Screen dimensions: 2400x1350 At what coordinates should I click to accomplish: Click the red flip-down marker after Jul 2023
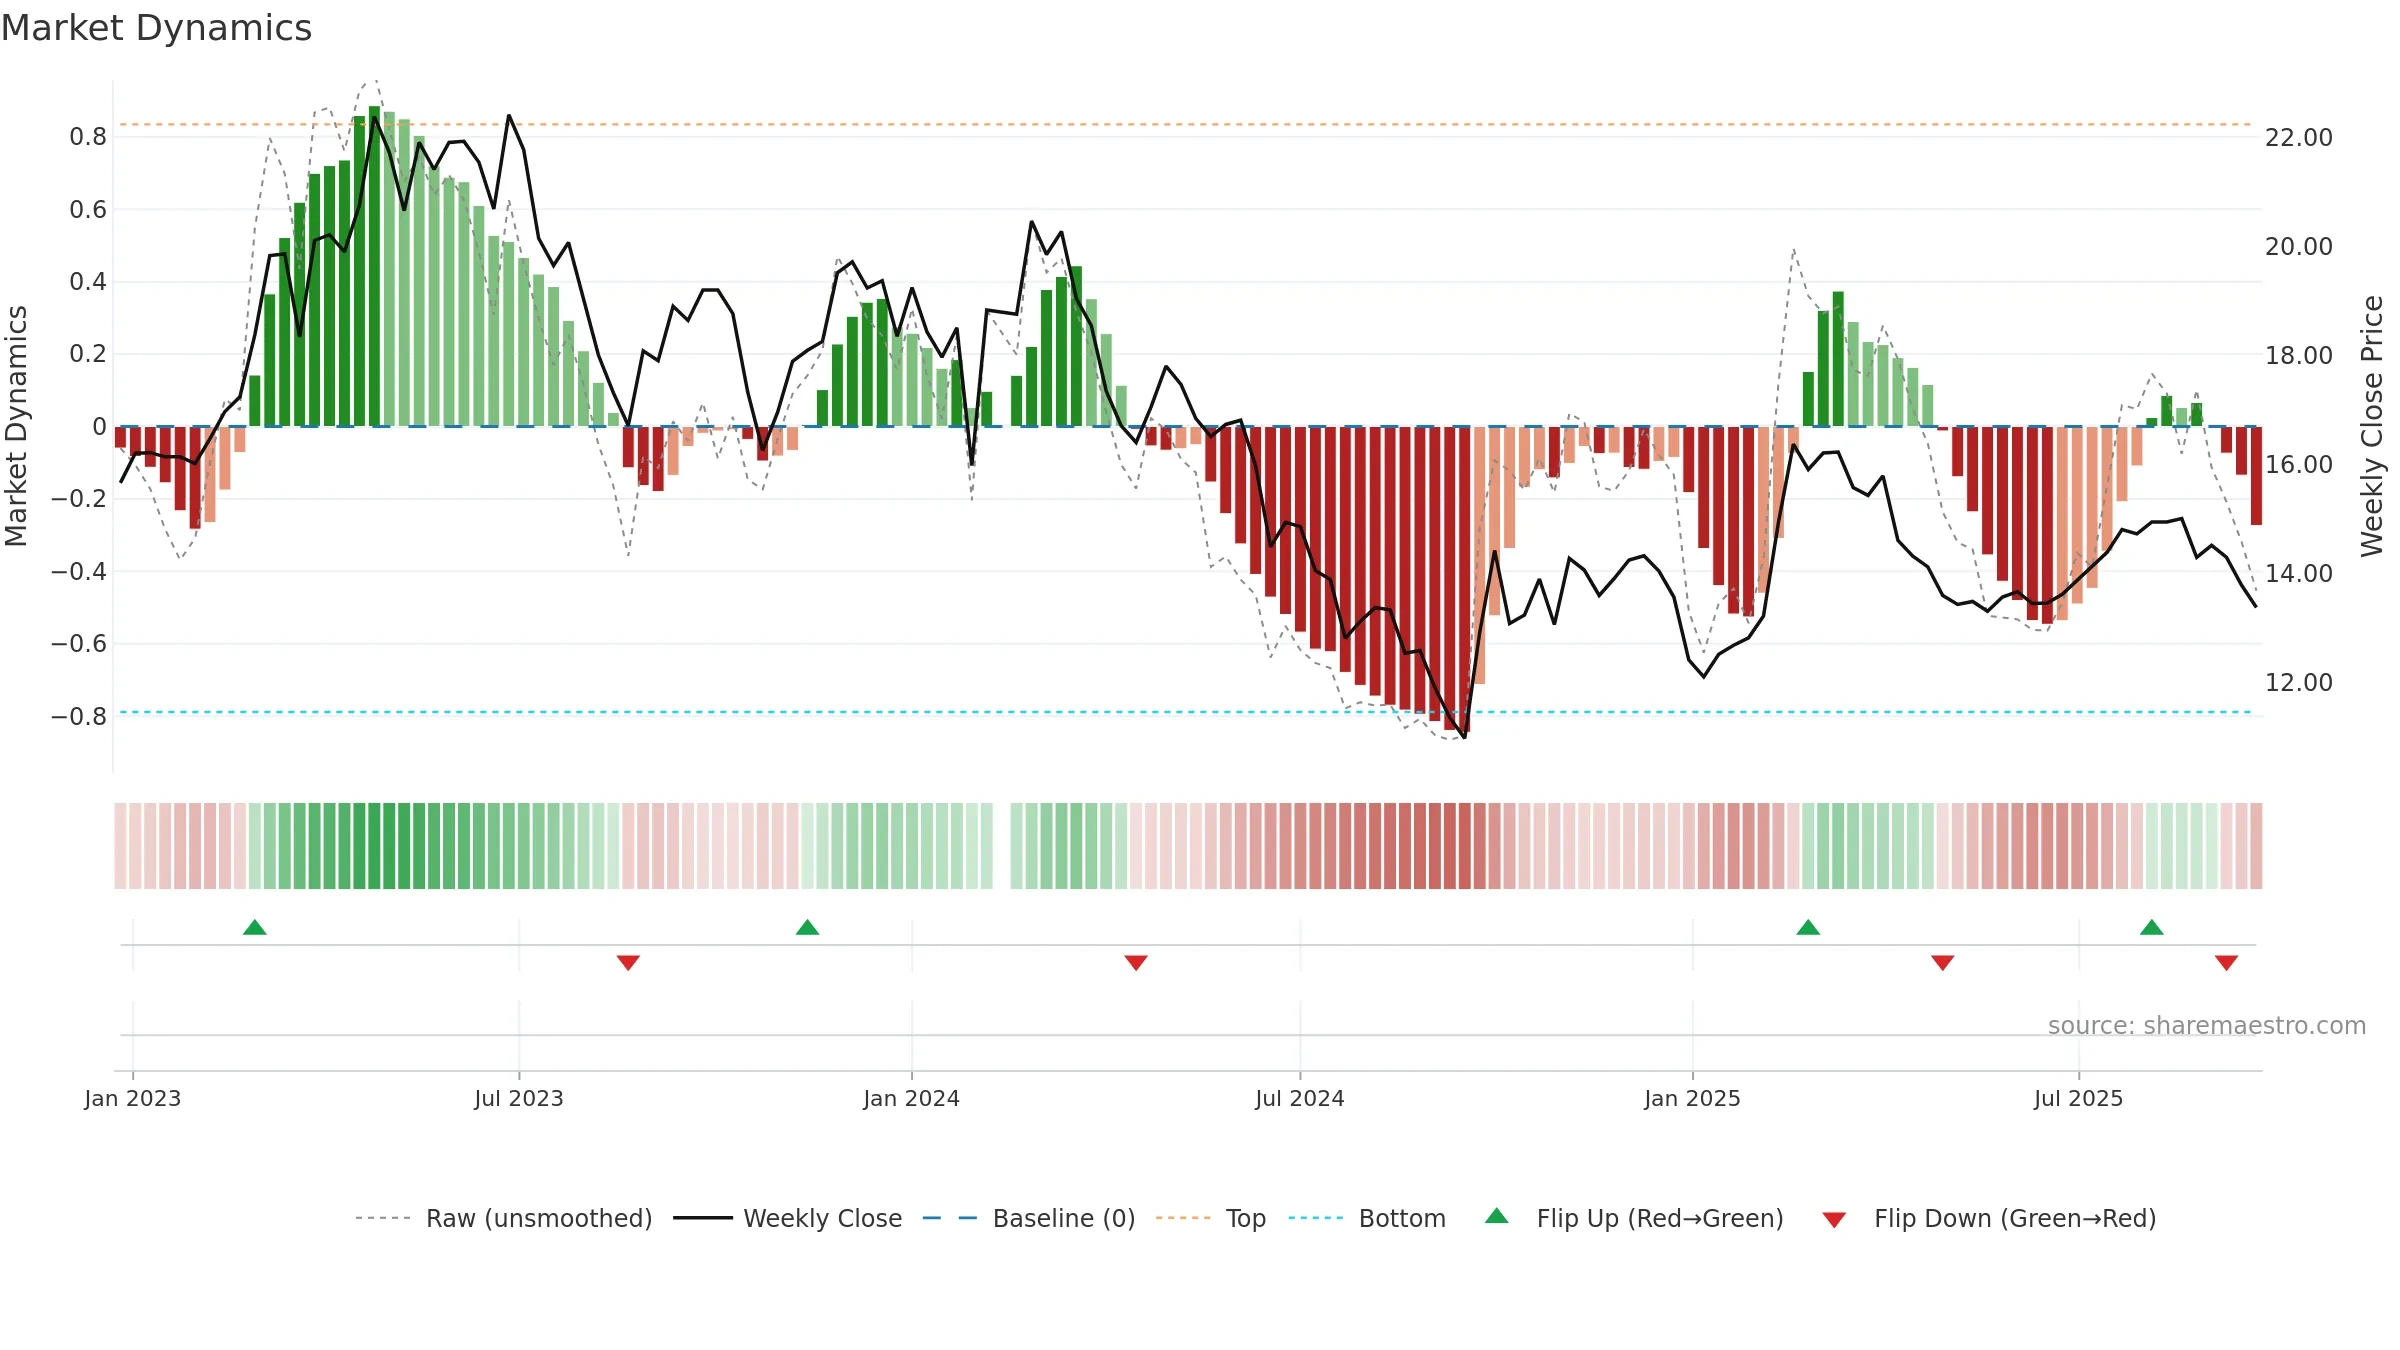coord(628,962)
